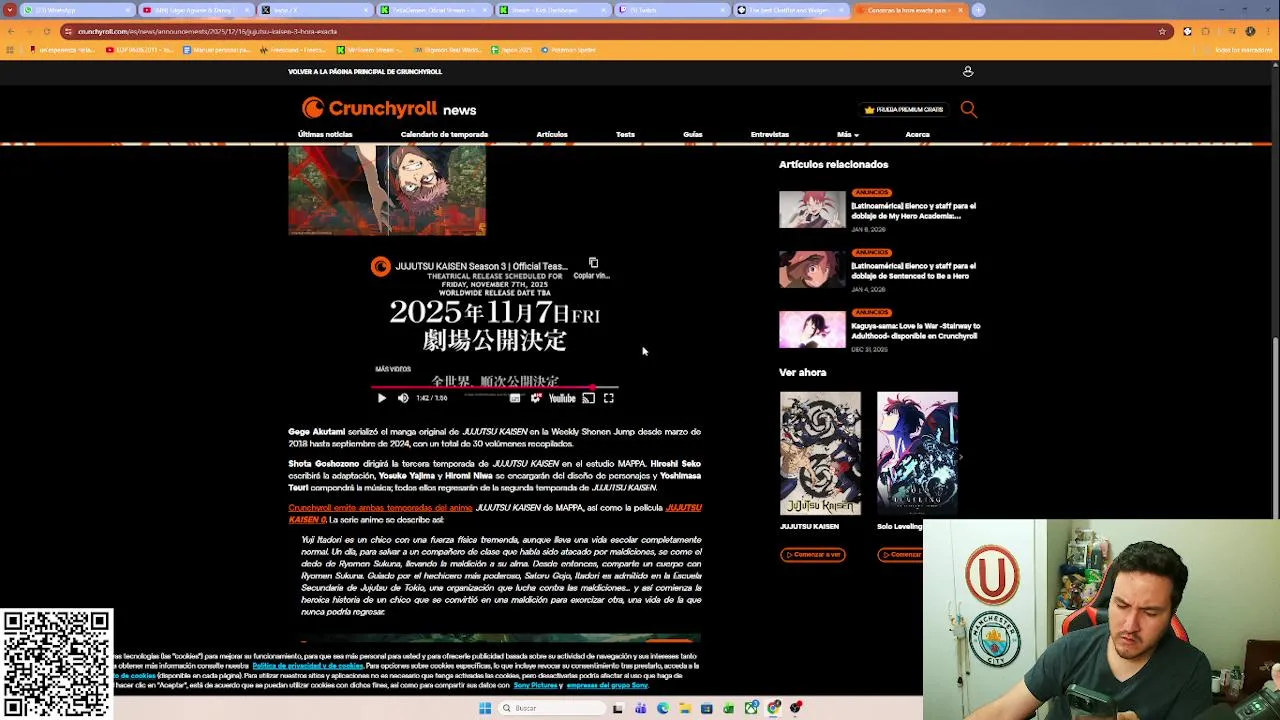Follow the Crunchyroll emite ambas temporadas link
This screenshot has height=720, width=1280.
tap(380, 508)
